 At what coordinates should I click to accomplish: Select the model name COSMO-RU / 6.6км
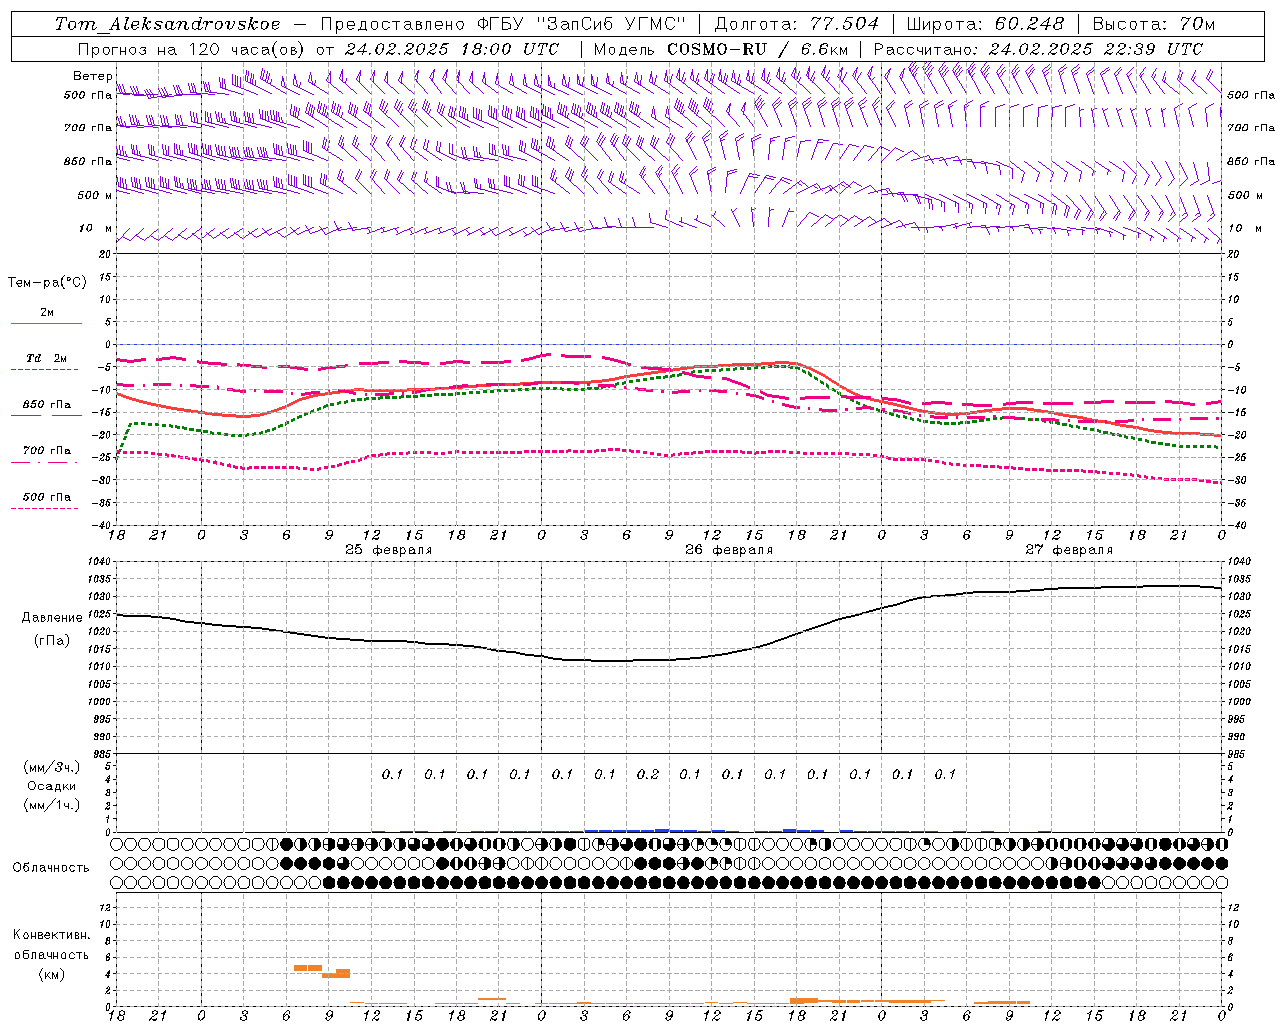[x=758, y=49]
